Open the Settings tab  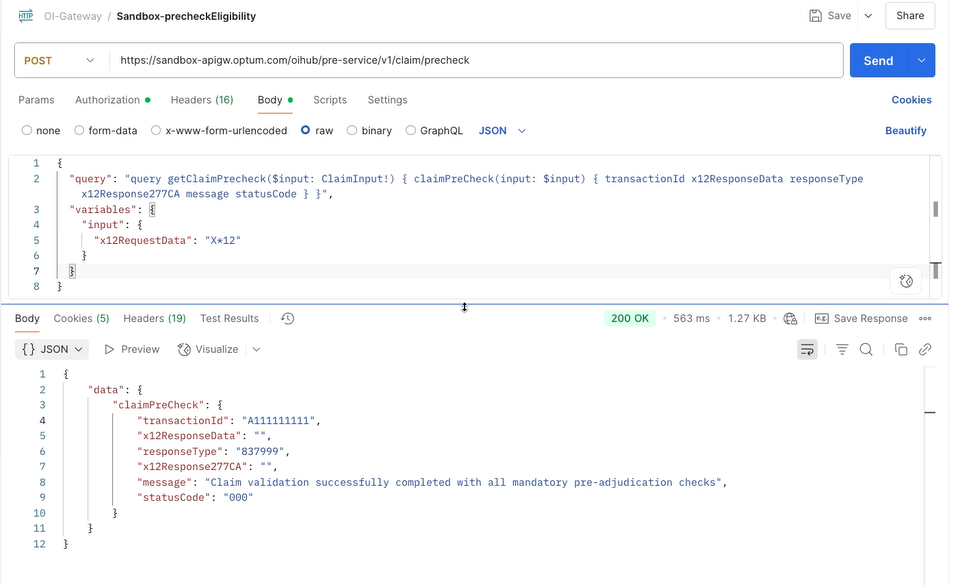pos(388,100)
